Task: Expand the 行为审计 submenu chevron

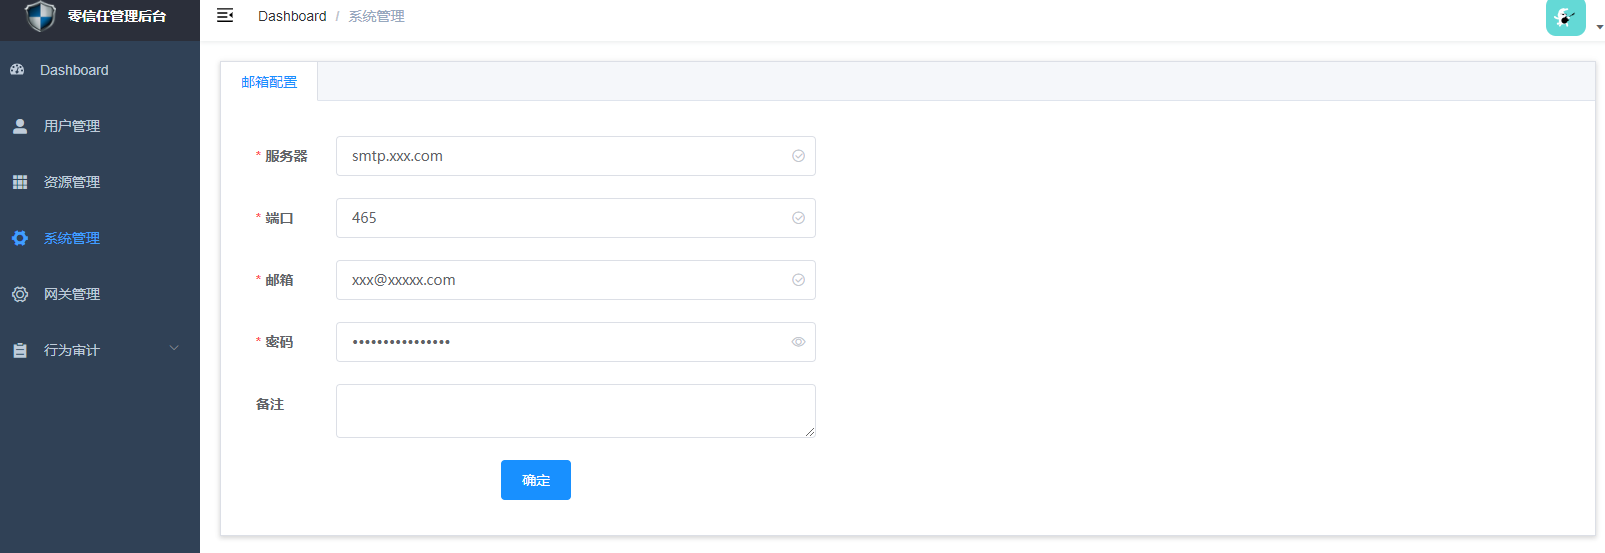Action: pos(174,349)
